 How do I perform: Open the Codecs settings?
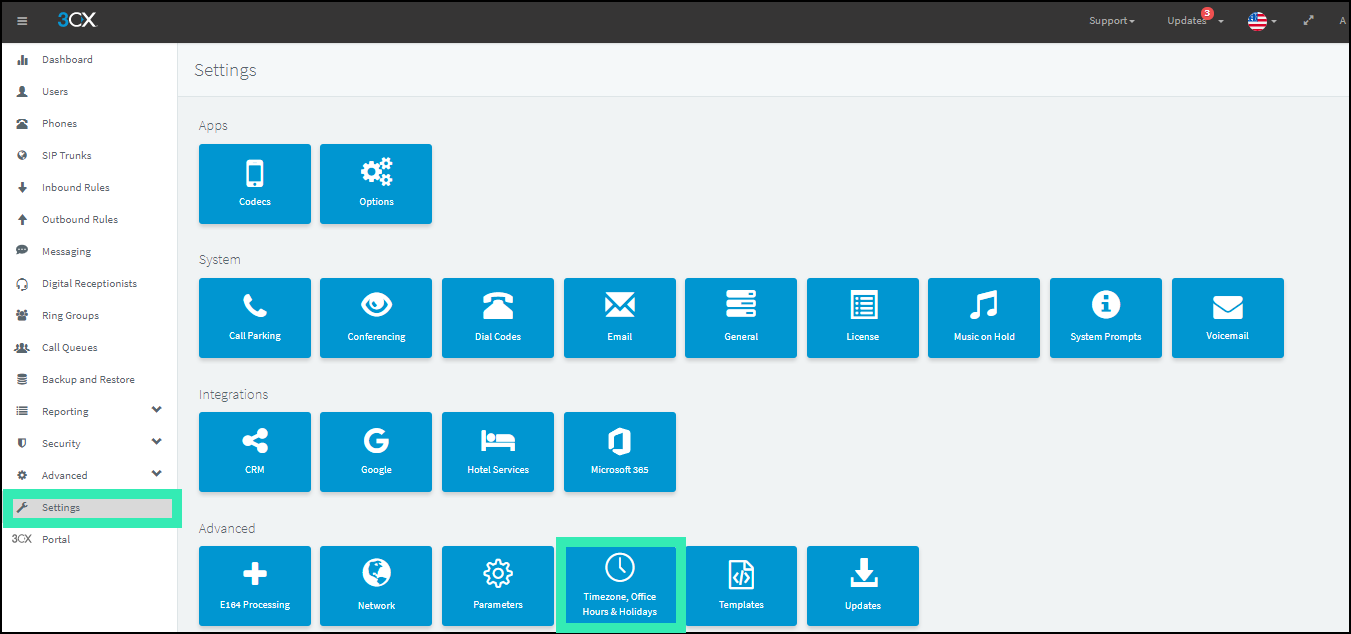click(254, 184)
